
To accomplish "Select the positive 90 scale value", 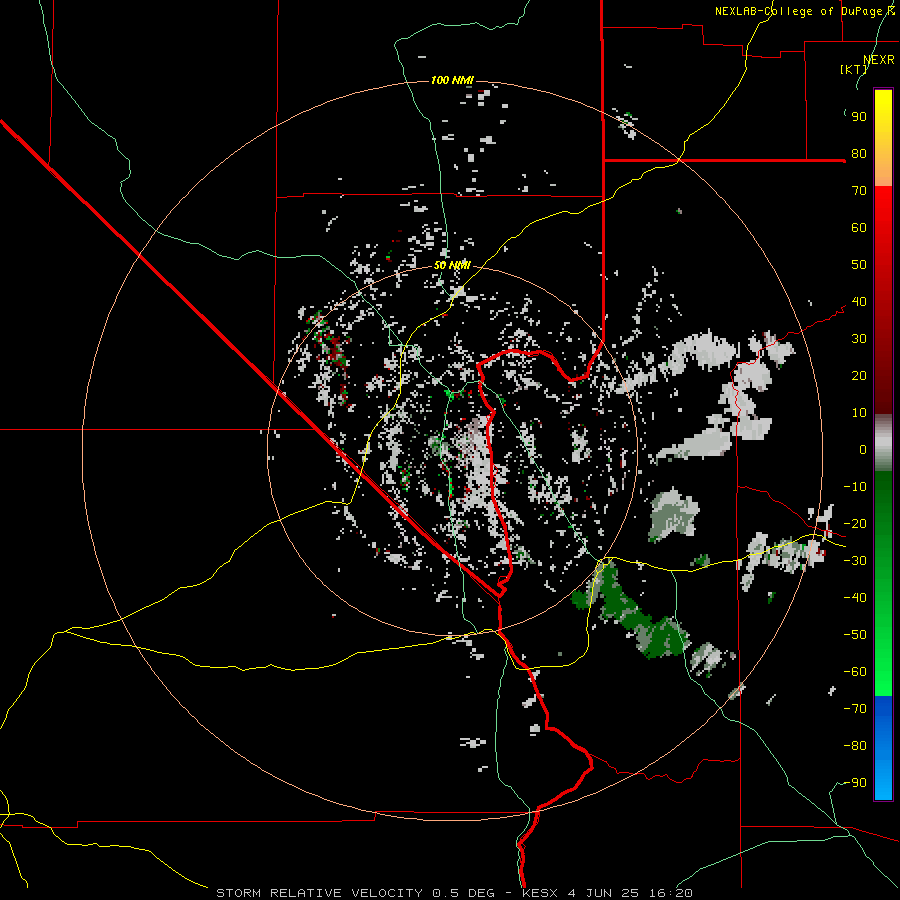I will (859, 117).
